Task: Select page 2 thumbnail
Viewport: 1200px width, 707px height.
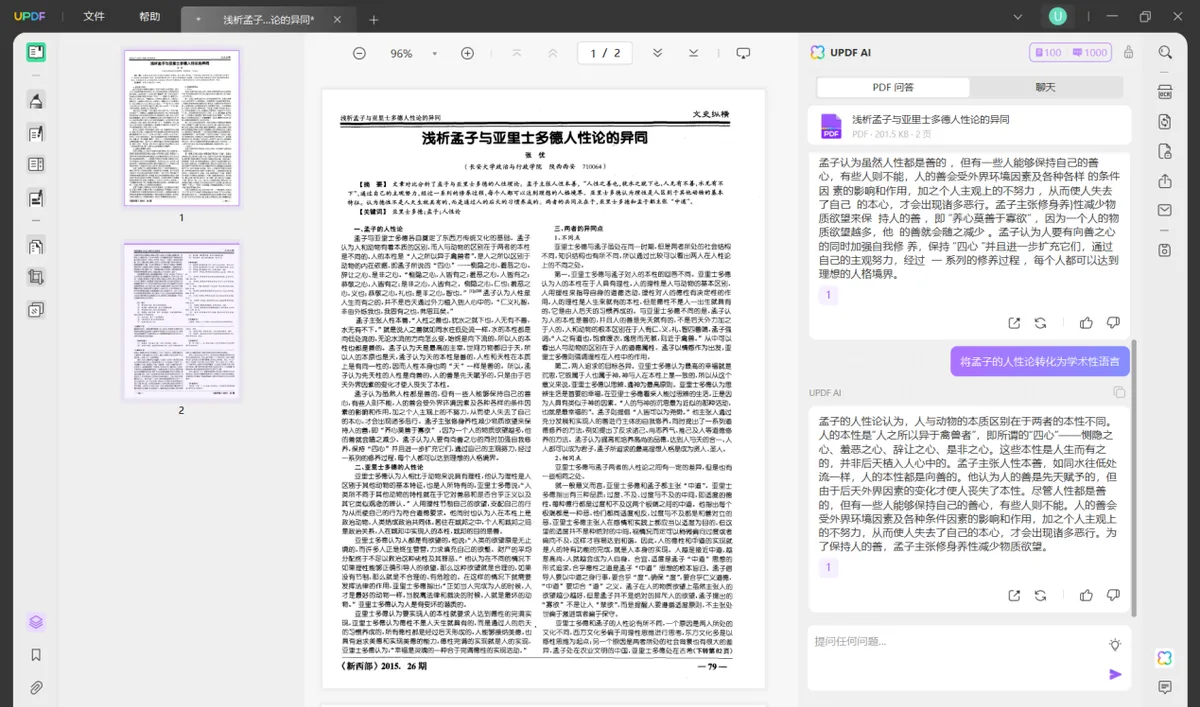Action: 181,320
